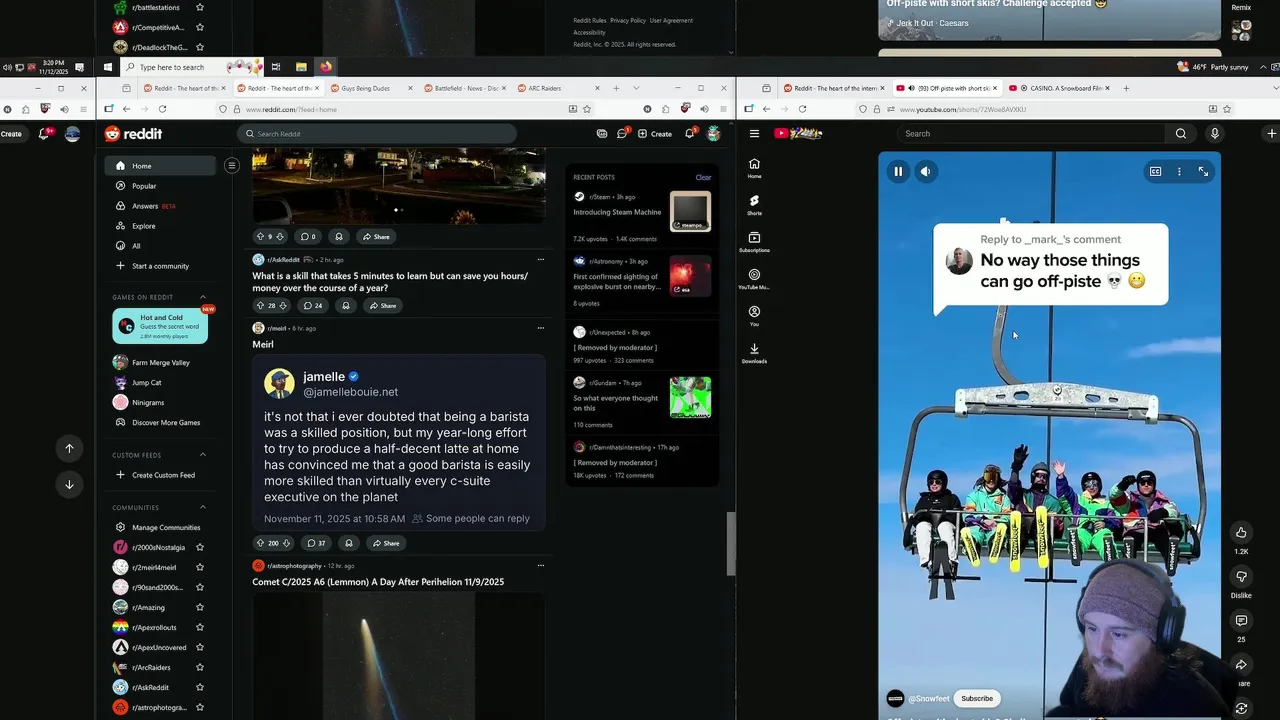Click Start a community
The width and height of the screenshot is (1280, 720).
coord(160,266)
